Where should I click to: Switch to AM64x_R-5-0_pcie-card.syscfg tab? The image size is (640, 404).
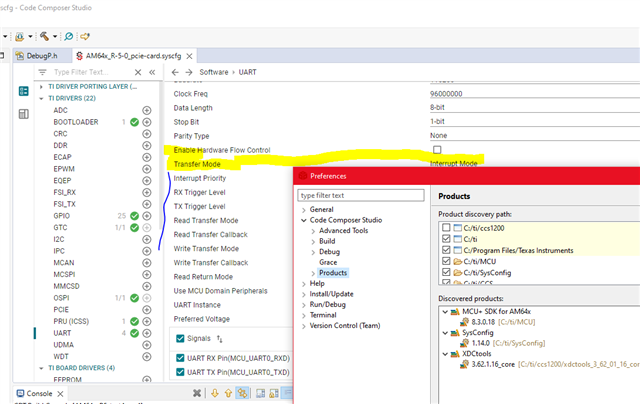tap(133, 56)
